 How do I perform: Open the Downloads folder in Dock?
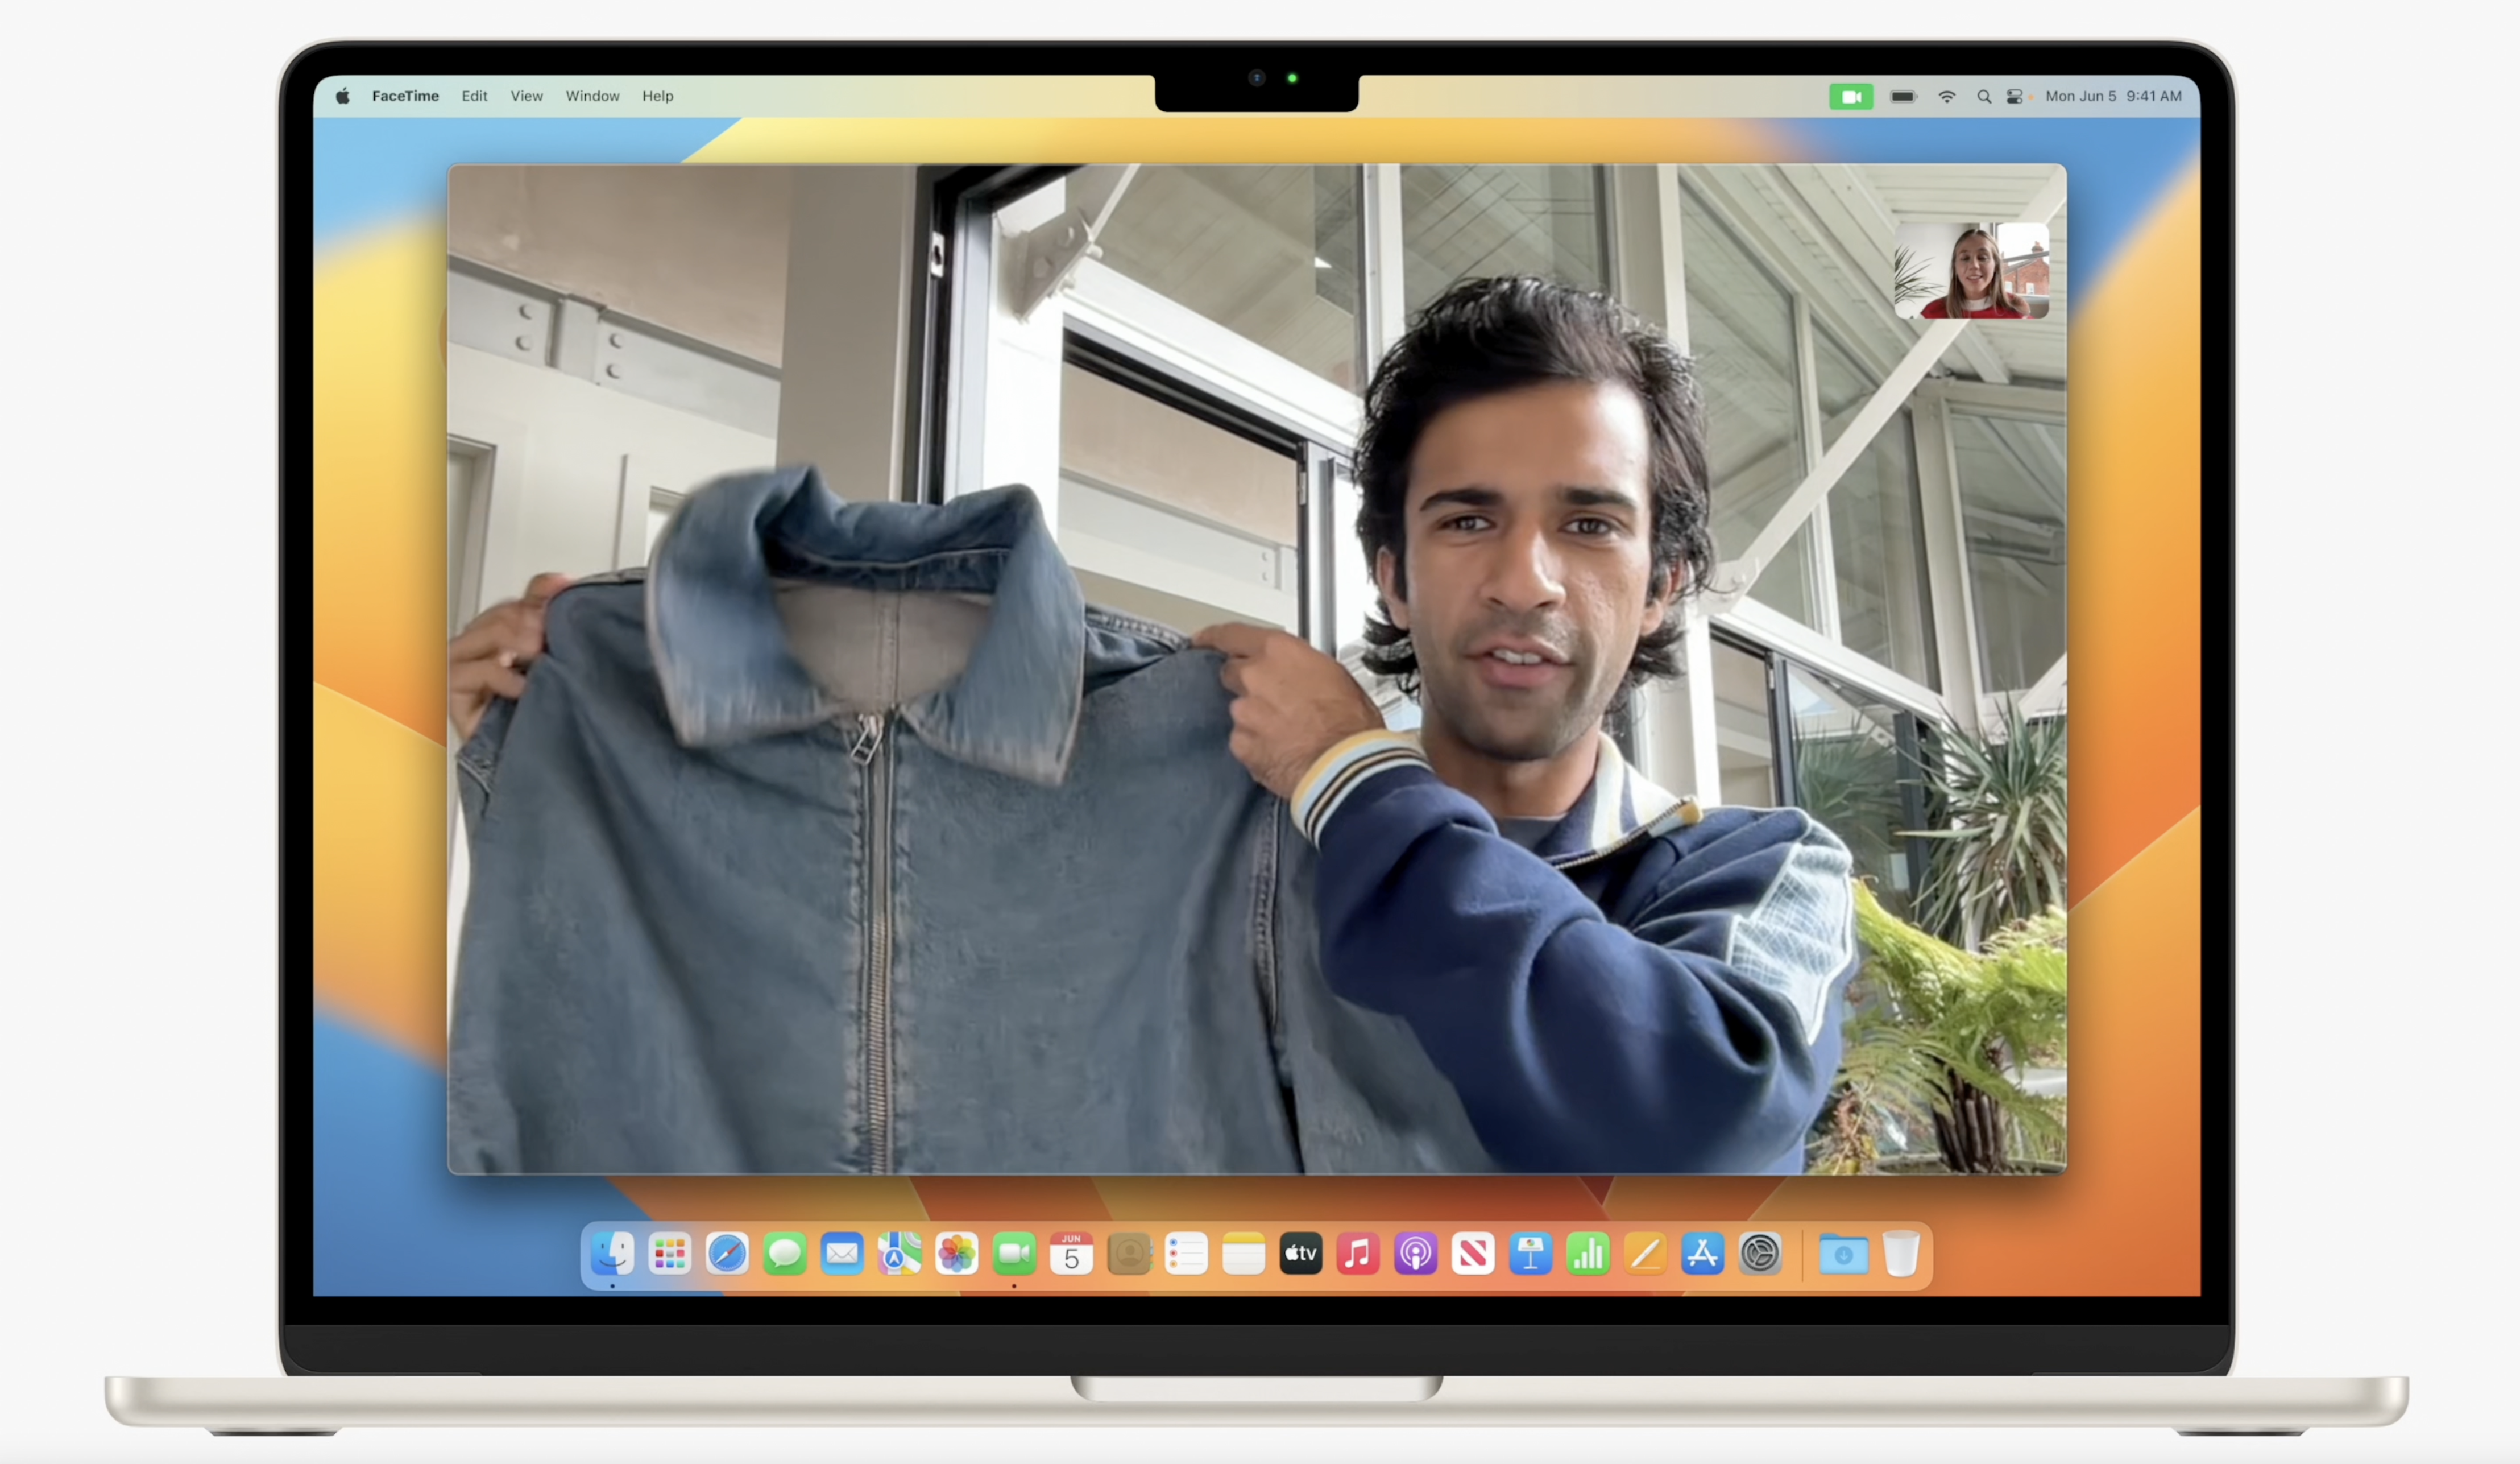(x=1843, y=1253)
